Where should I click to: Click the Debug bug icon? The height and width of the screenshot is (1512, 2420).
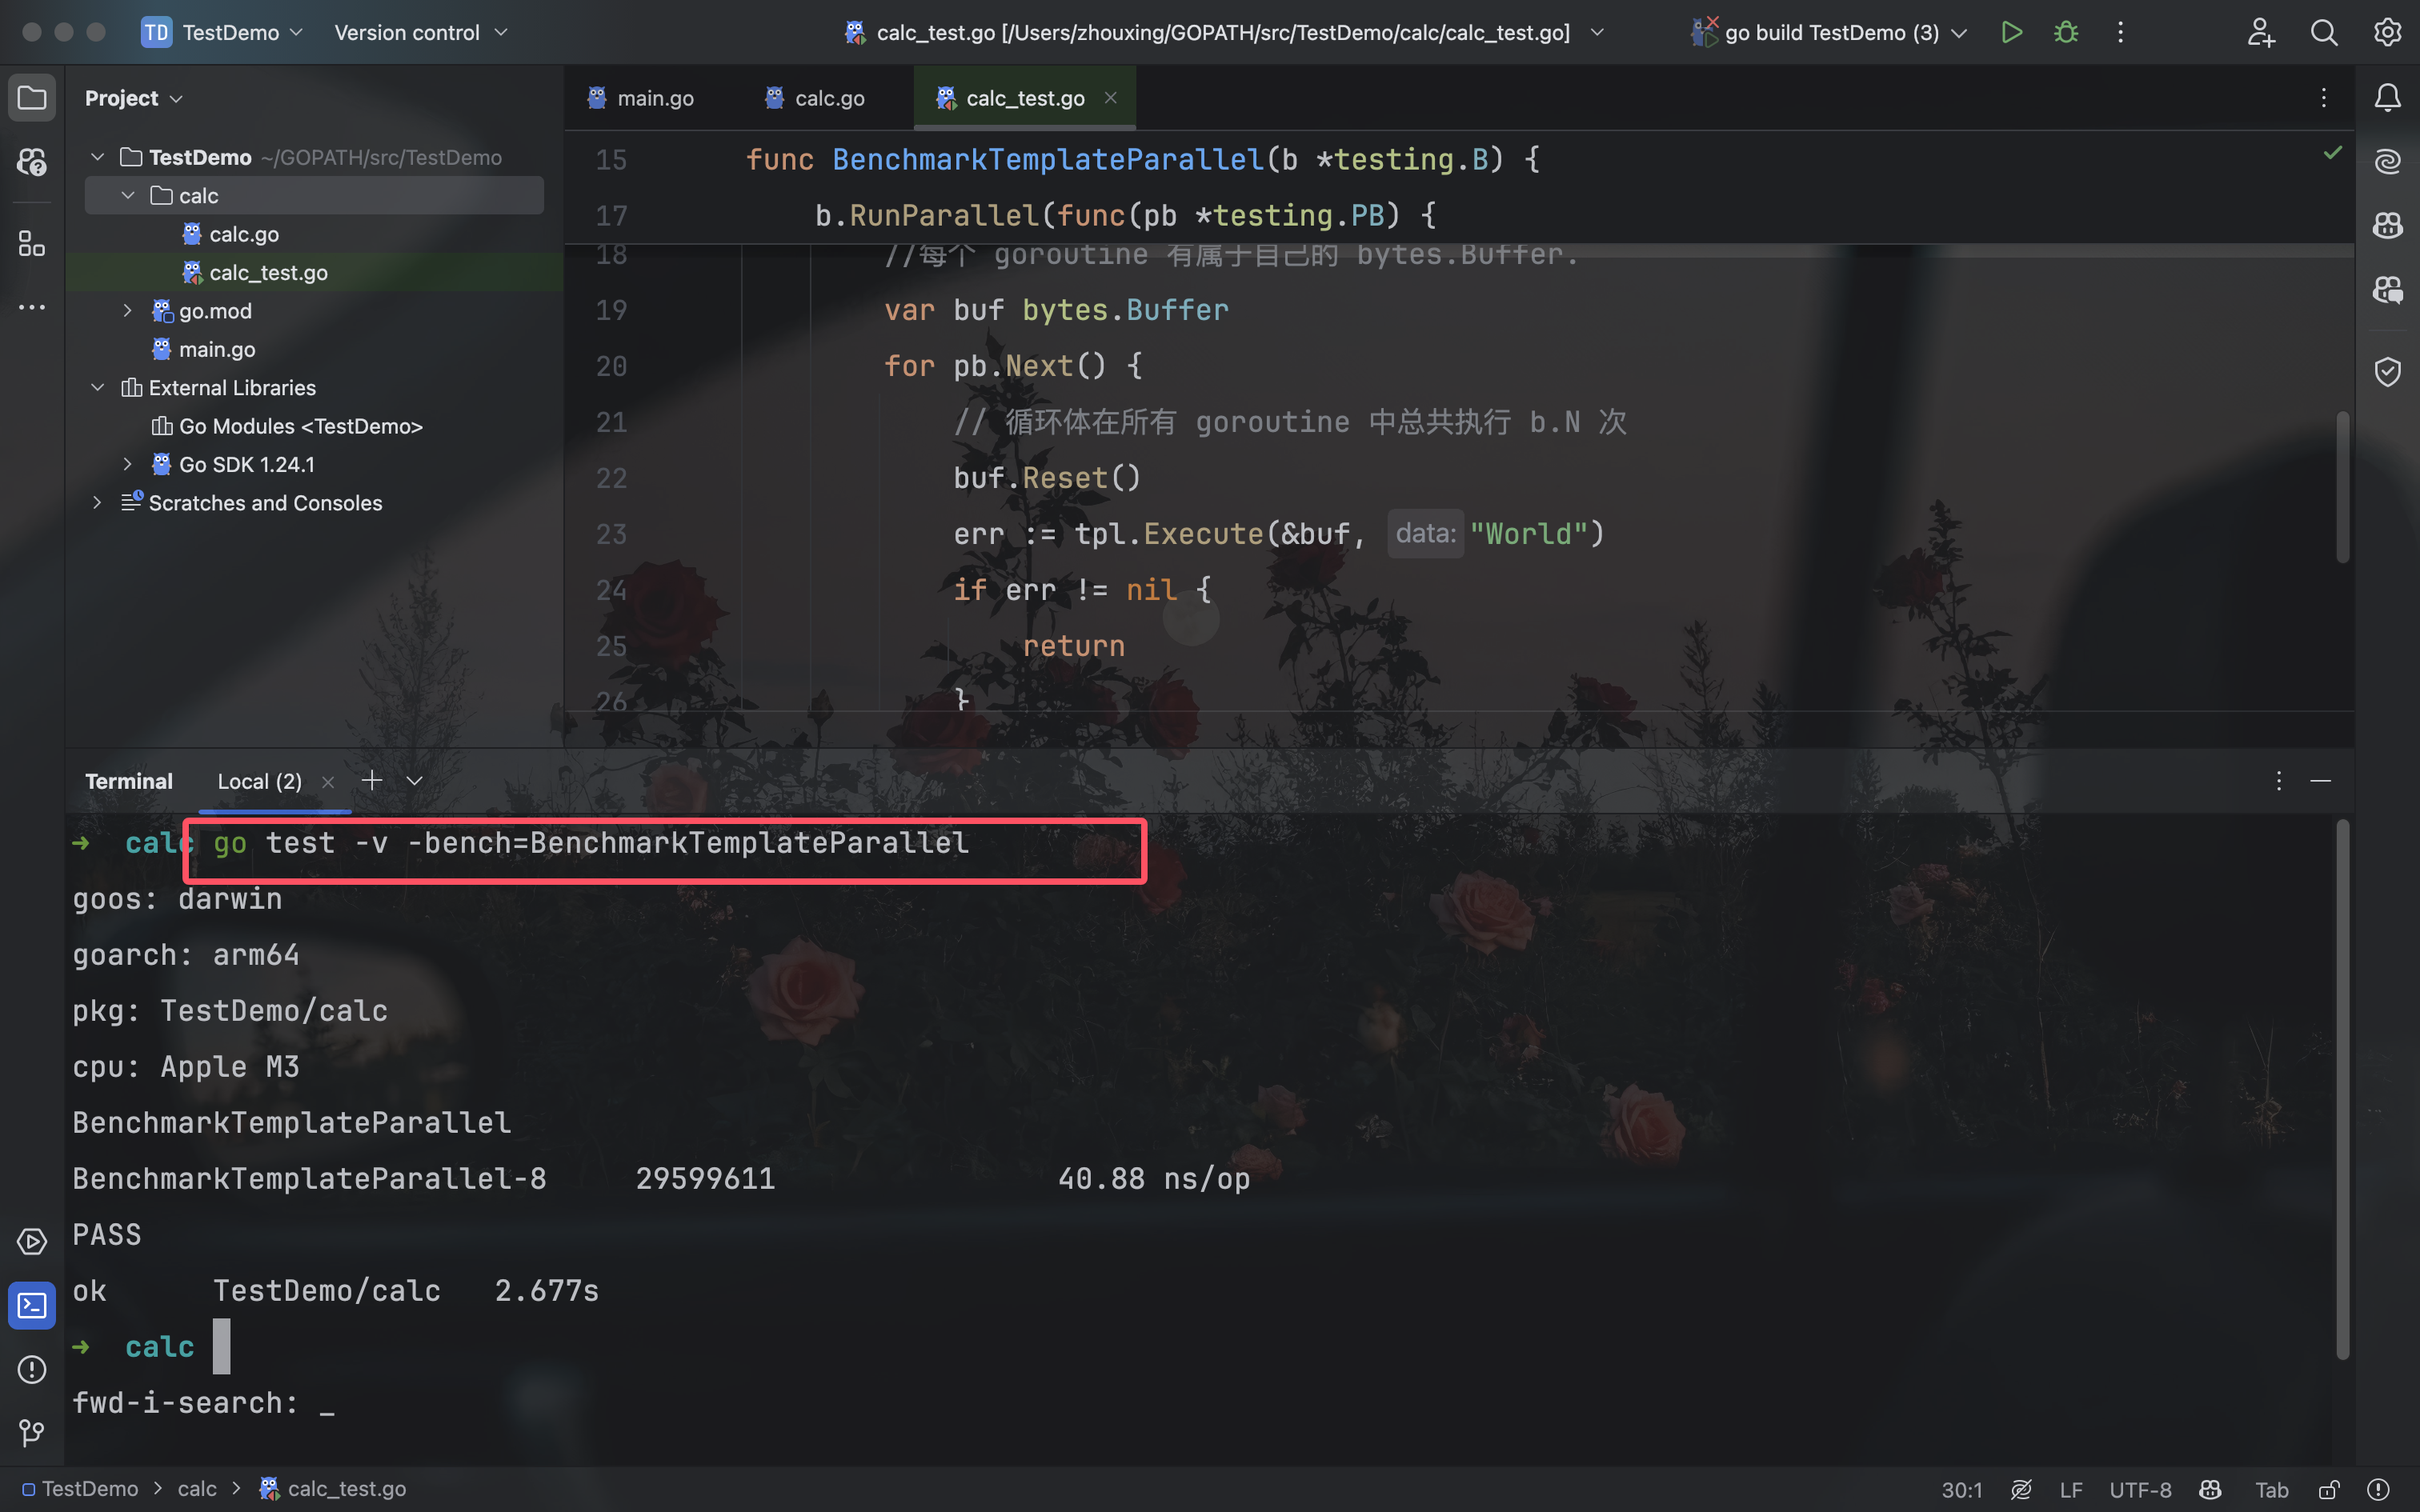pyautogui.click(x=2066, y=32)
